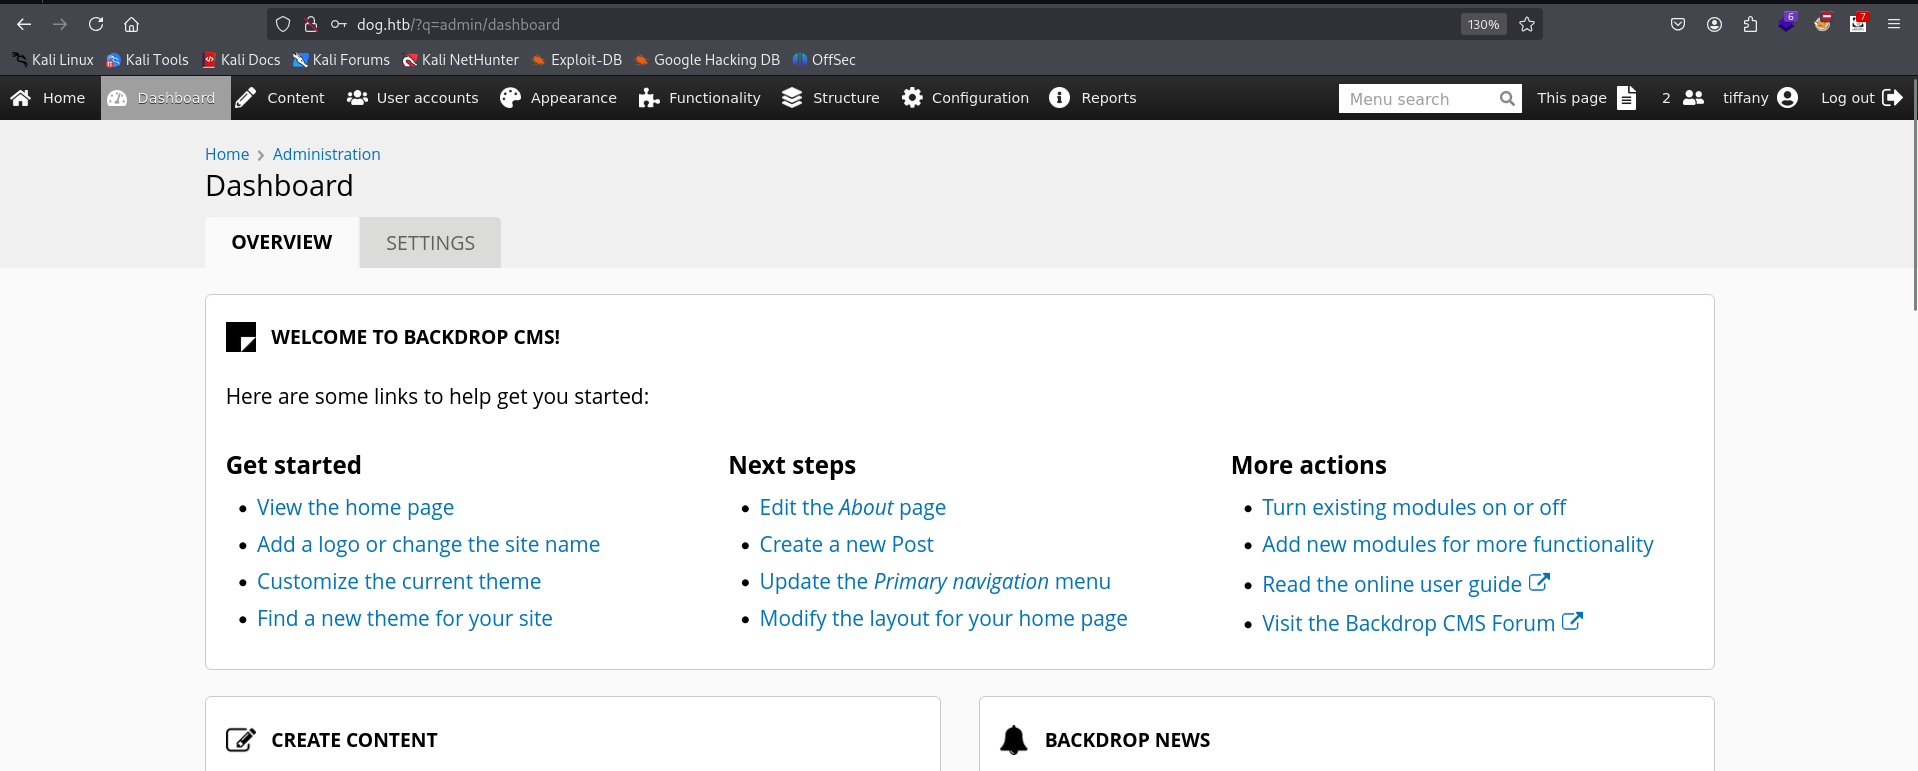
Task: Open the Functionality admin menu
Action: [x=700, y=98]
